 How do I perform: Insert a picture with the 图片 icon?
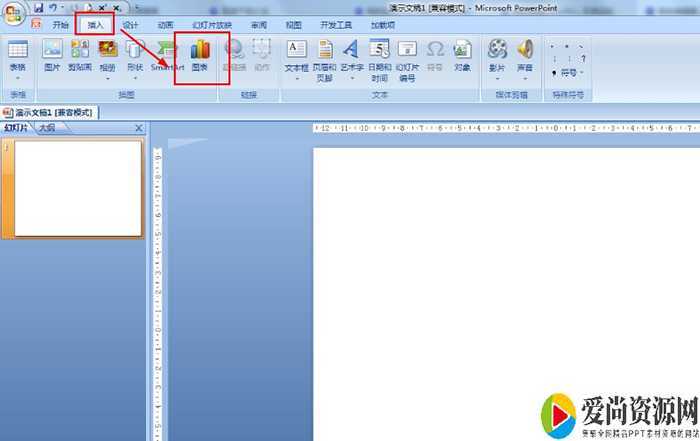pyautogui.click(x=52, y=55)
